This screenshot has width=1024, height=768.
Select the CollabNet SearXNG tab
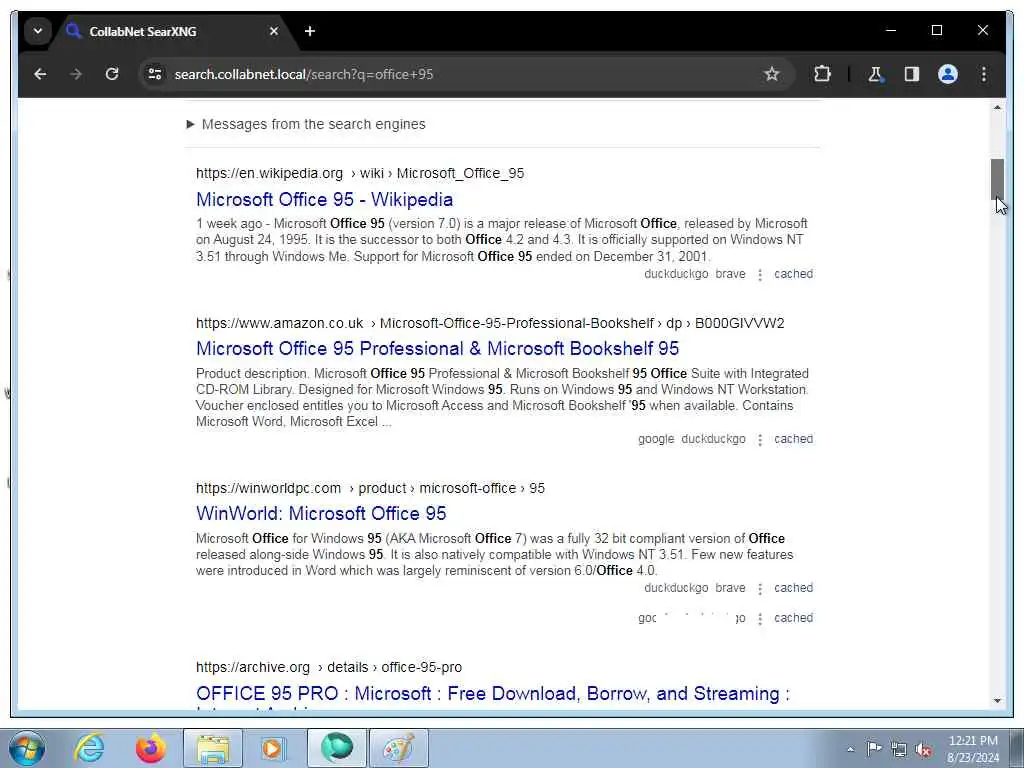(174, 31)
